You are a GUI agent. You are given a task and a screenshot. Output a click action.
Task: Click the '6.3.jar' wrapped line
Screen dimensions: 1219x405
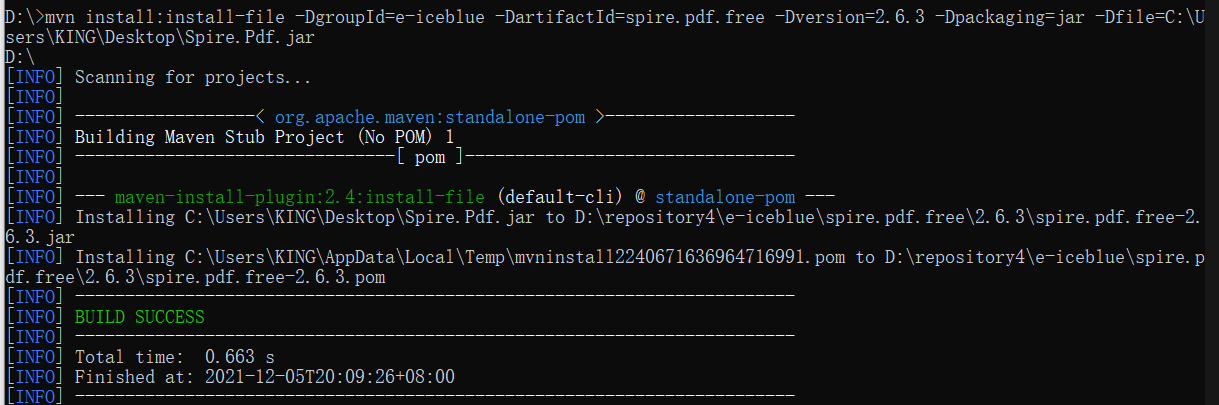pyautogui.click(x=40, y=237)
